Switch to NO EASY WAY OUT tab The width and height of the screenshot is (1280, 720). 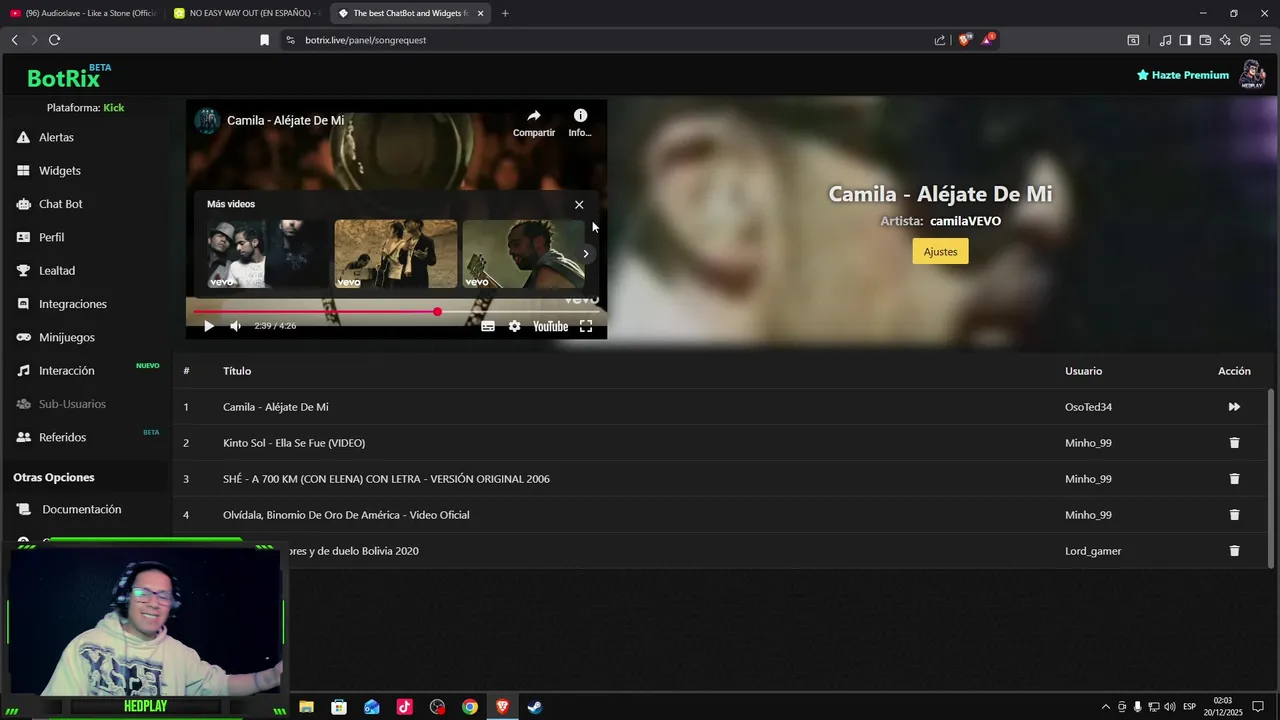tap(247, 13)
